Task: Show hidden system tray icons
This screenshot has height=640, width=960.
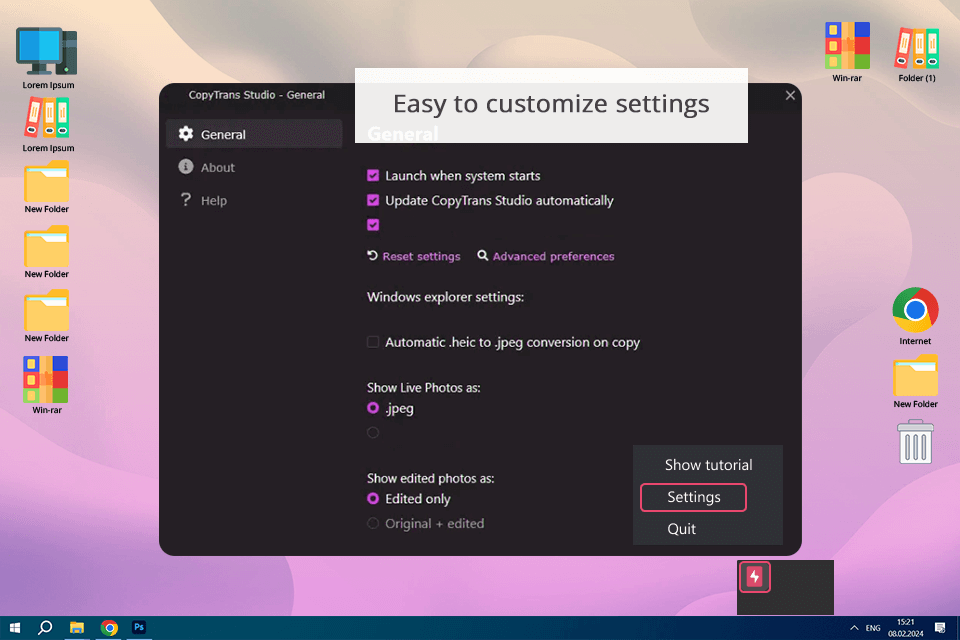Action: coord(854,628)
